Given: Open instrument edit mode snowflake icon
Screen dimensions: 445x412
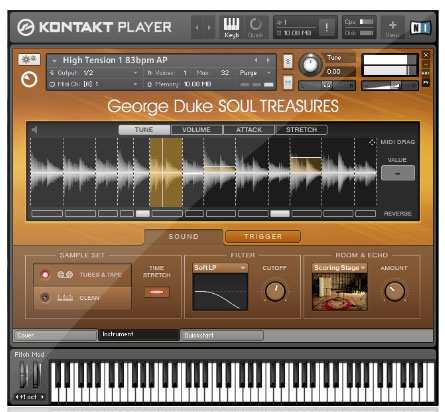Looking at the screenshot, I should coord(29,60).
